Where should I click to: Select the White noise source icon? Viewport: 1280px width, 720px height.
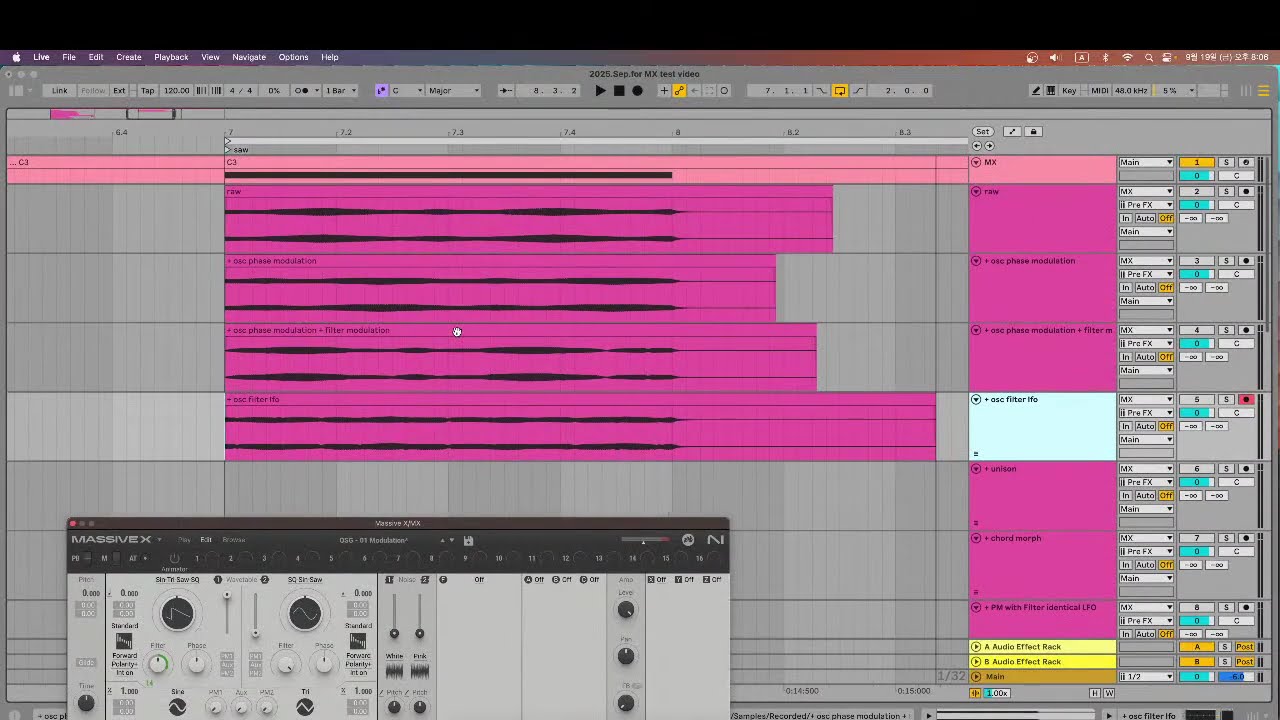(x=394, y=670)
